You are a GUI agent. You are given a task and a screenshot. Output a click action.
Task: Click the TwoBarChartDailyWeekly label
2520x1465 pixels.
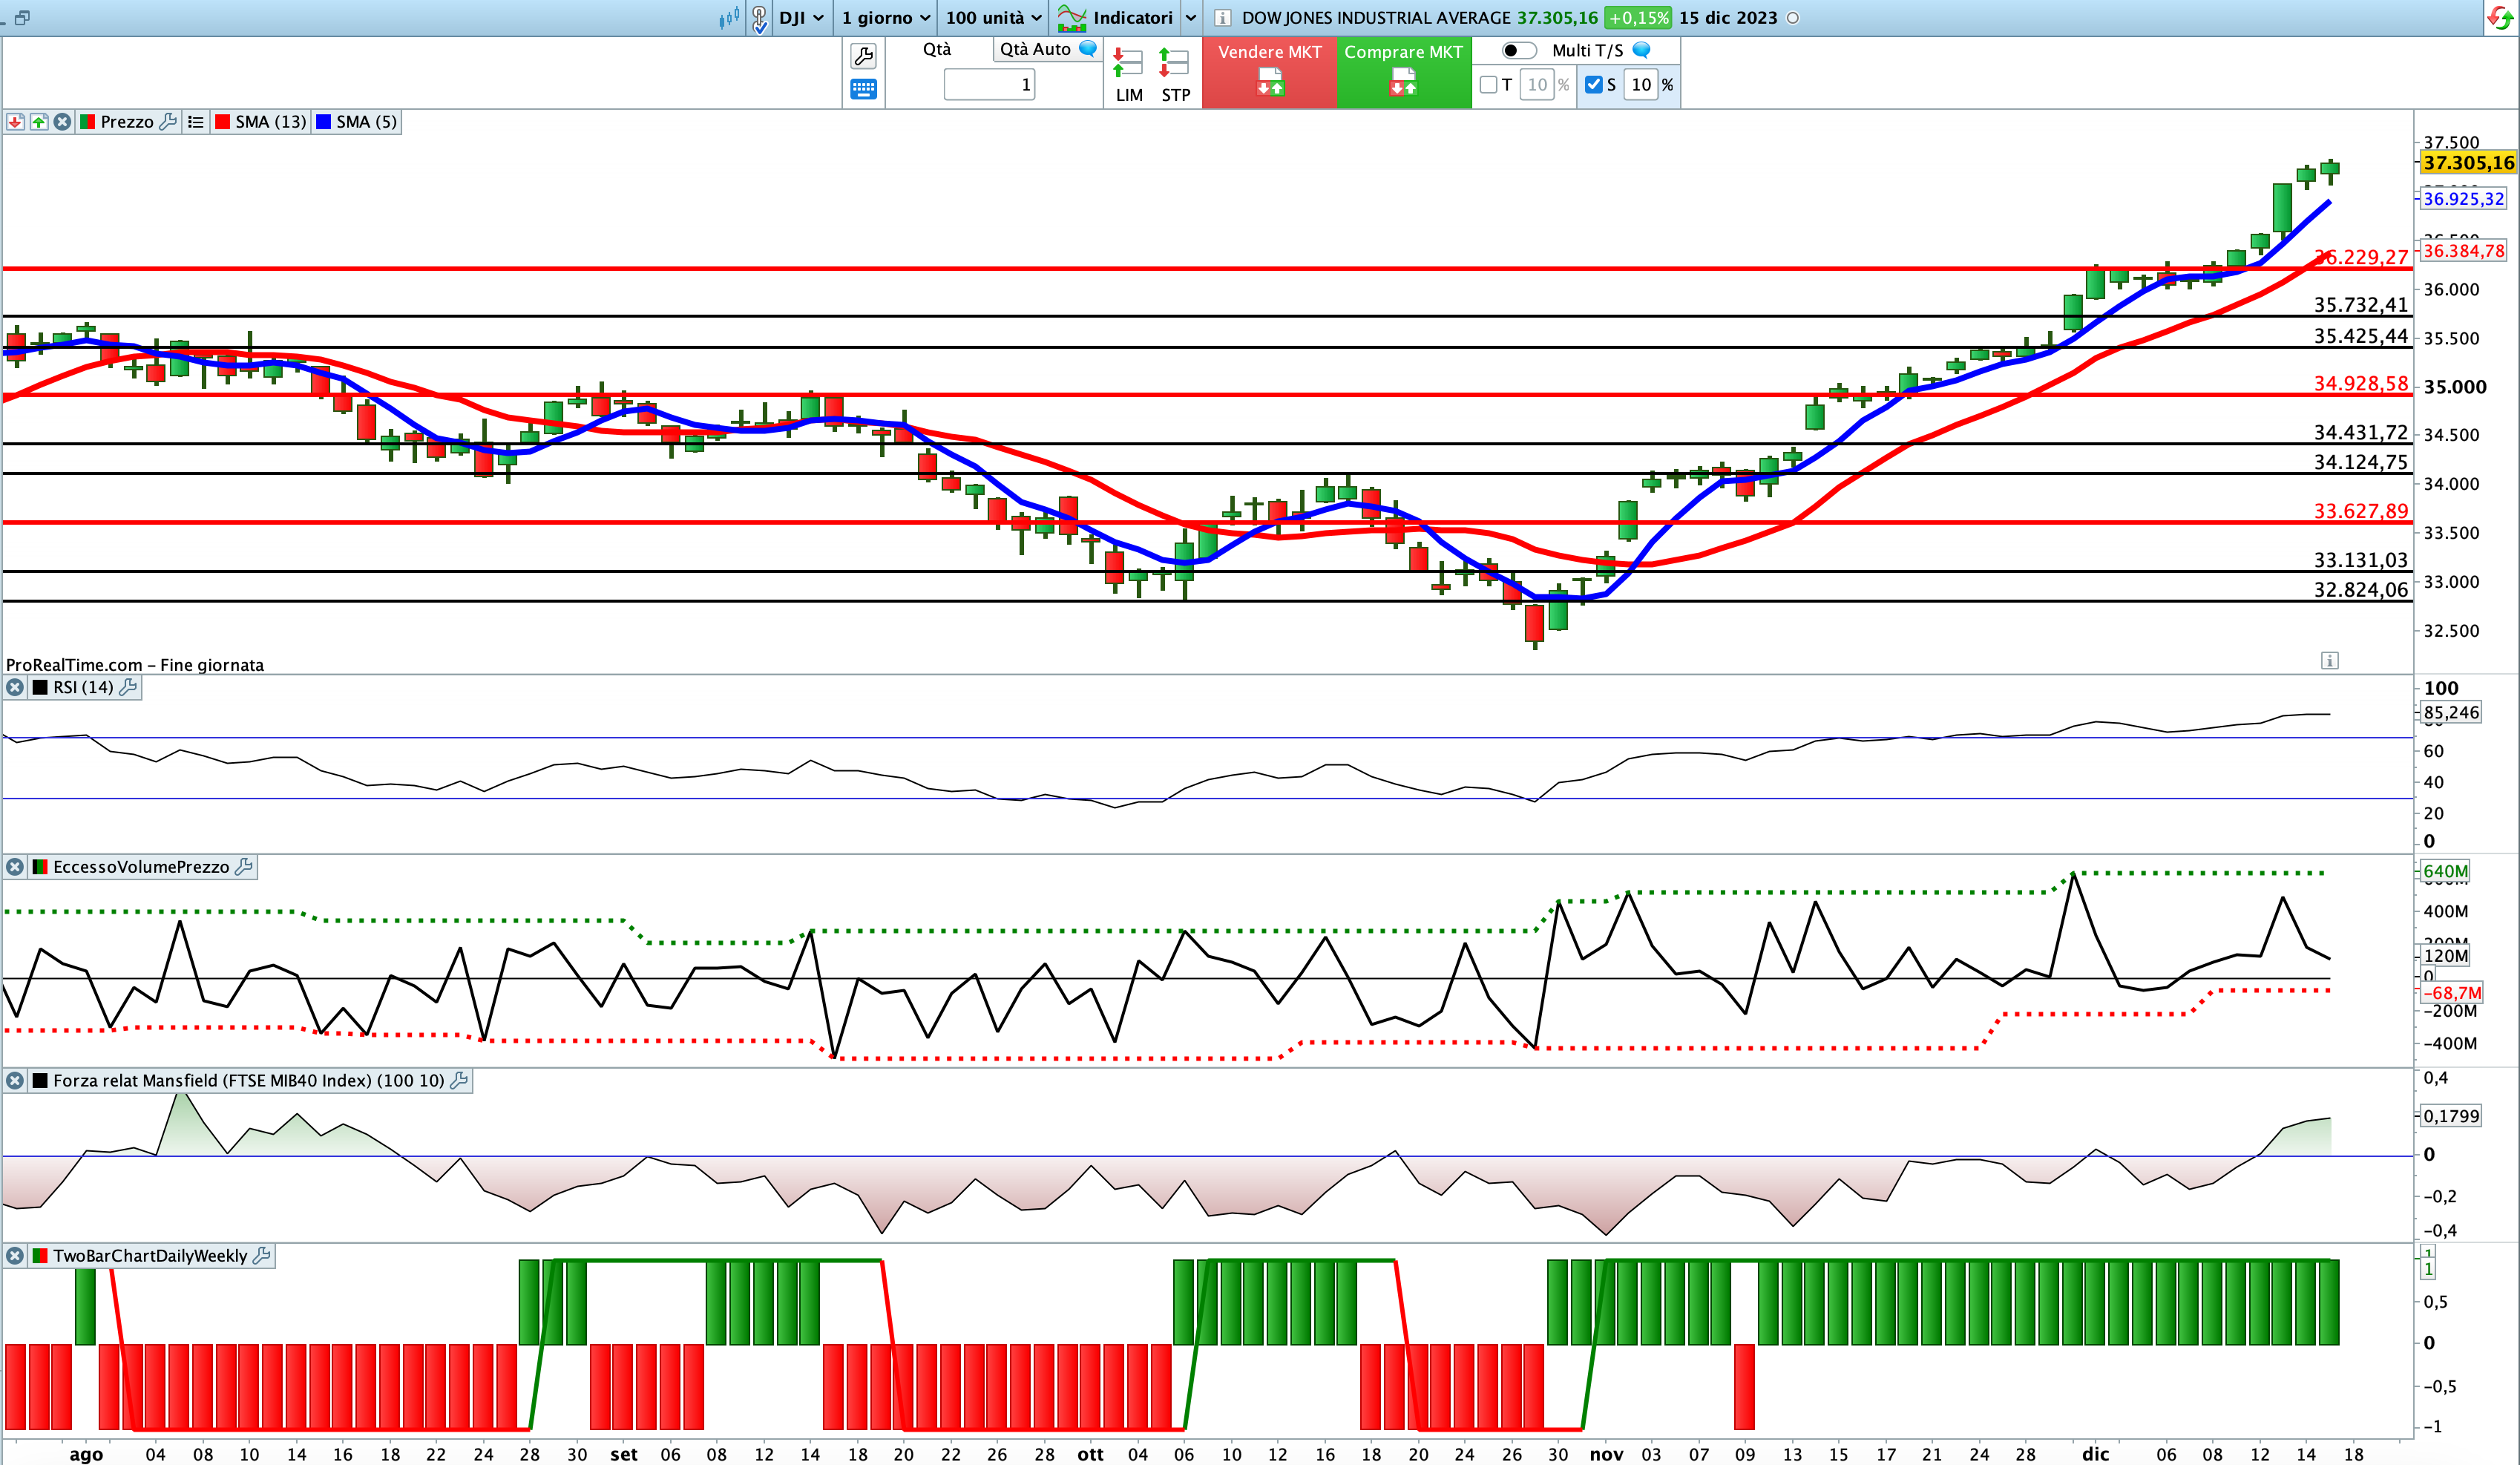click(150, 1256)
